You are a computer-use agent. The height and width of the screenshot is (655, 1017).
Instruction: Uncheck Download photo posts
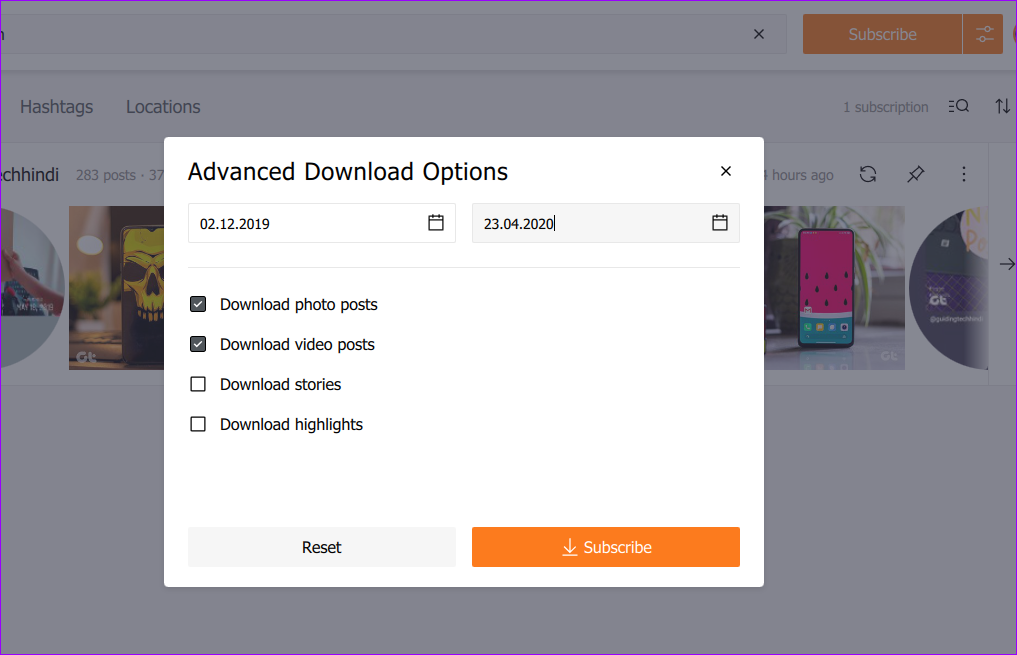[x=198, y=304]
